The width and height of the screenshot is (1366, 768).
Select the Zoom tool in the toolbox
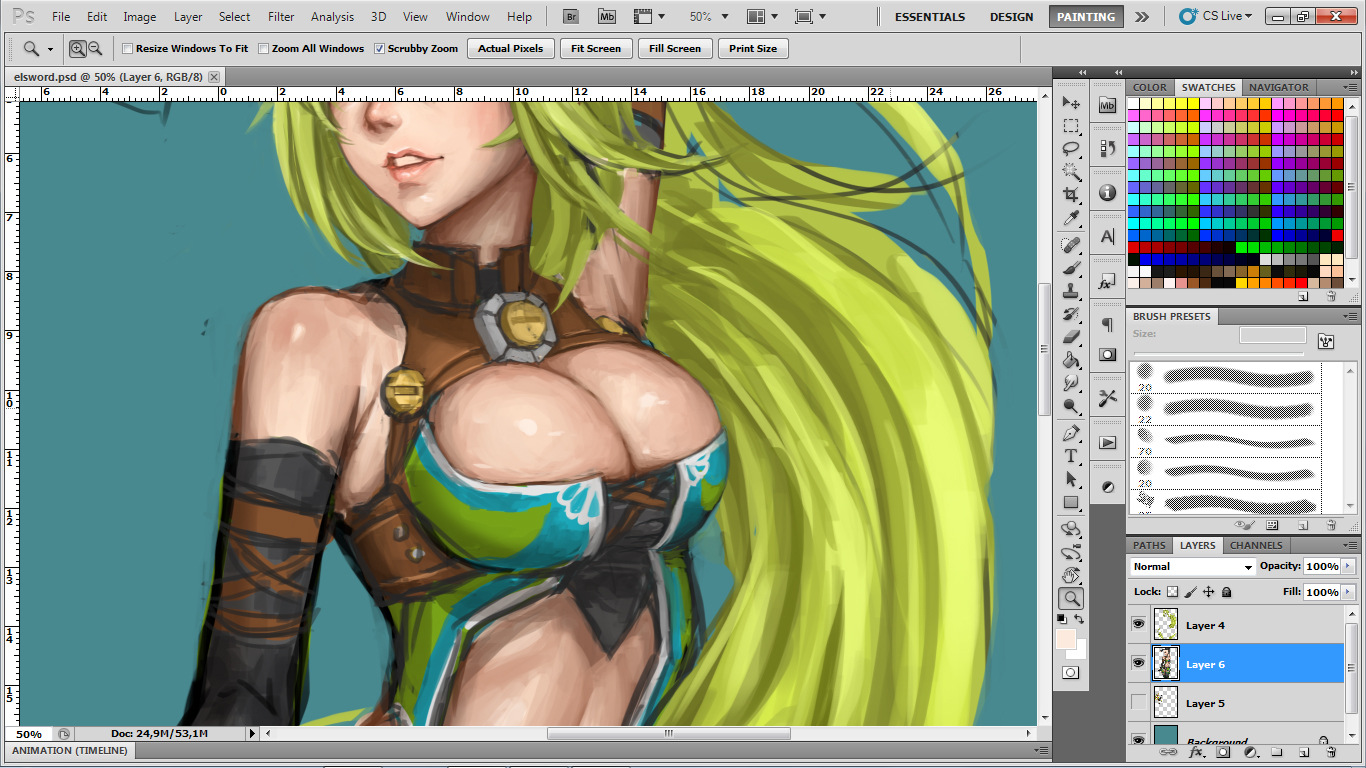click(x=1071, y=598)
